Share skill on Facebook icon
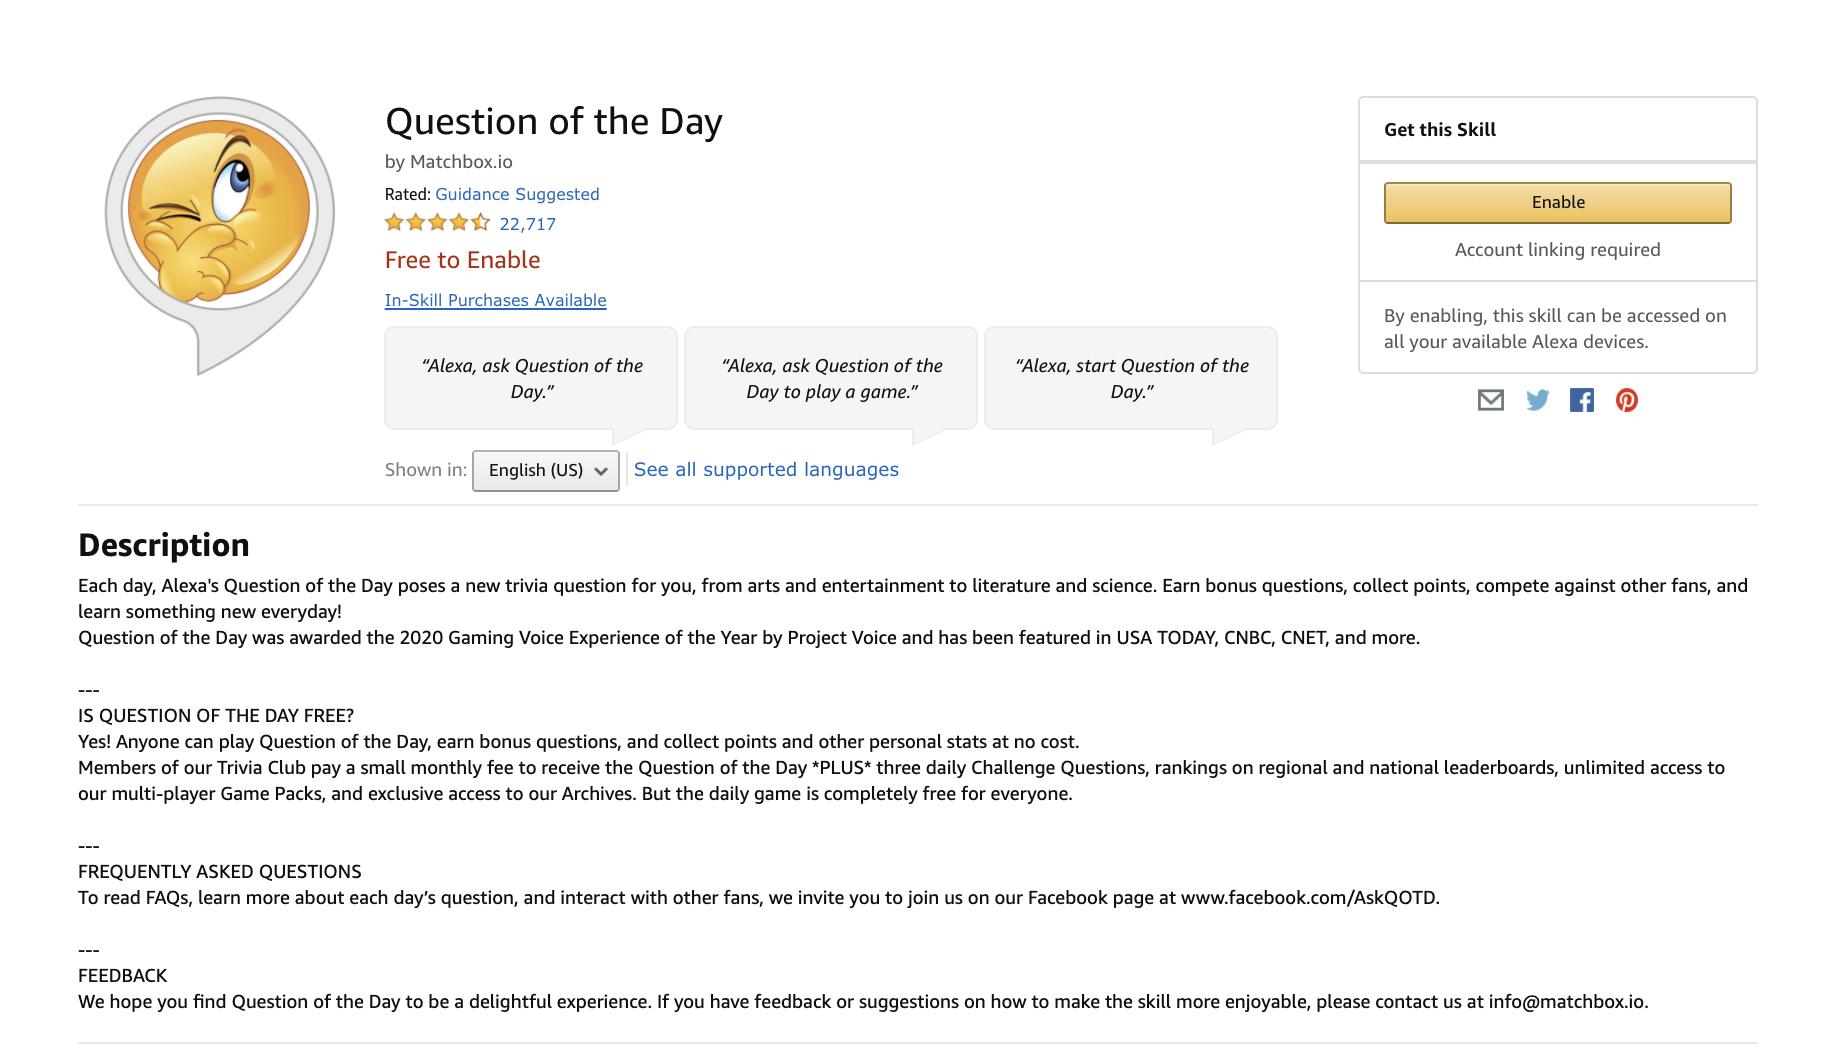1830x1060 pixels. (x=1582, y=400)
